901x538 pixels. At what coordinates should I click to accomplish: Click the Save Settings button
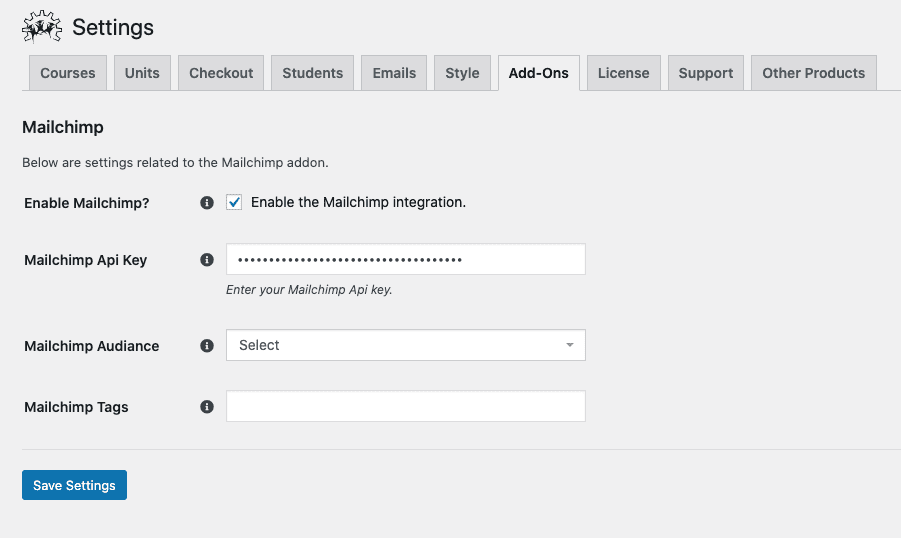pyautogui.click(x=74, y=485)
